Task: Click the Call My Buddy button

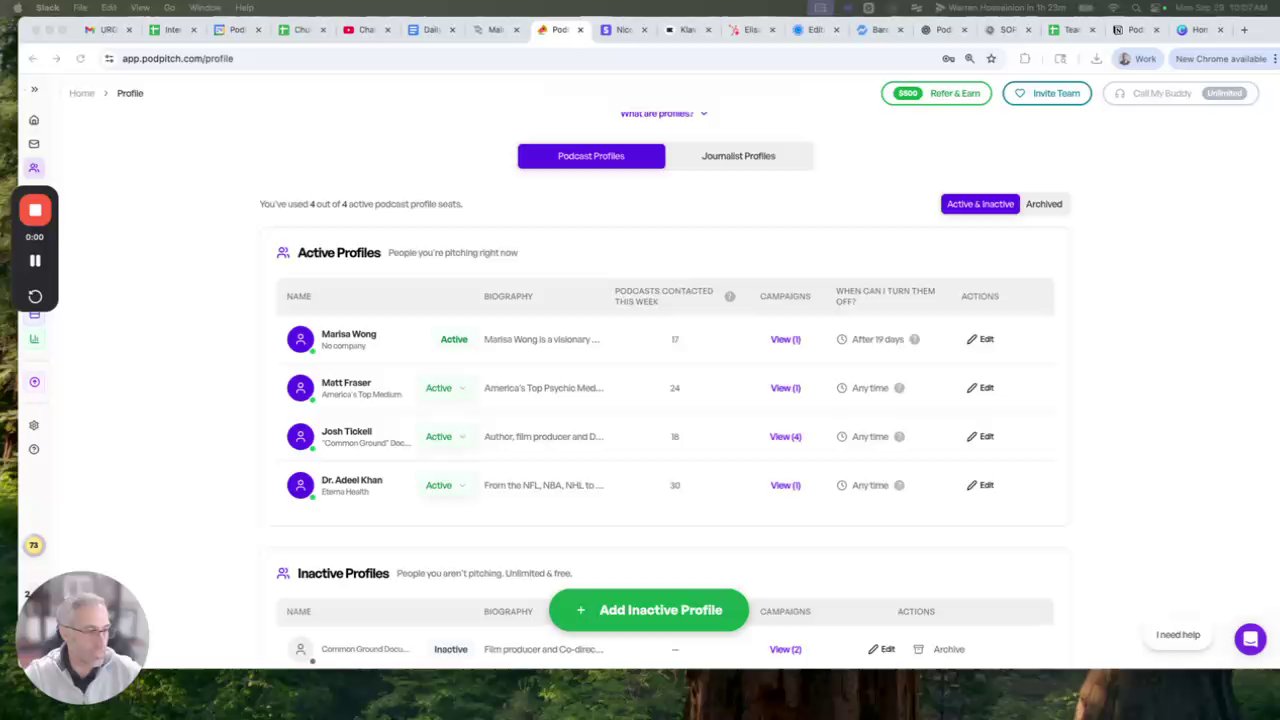Action: pos(1180,93)
